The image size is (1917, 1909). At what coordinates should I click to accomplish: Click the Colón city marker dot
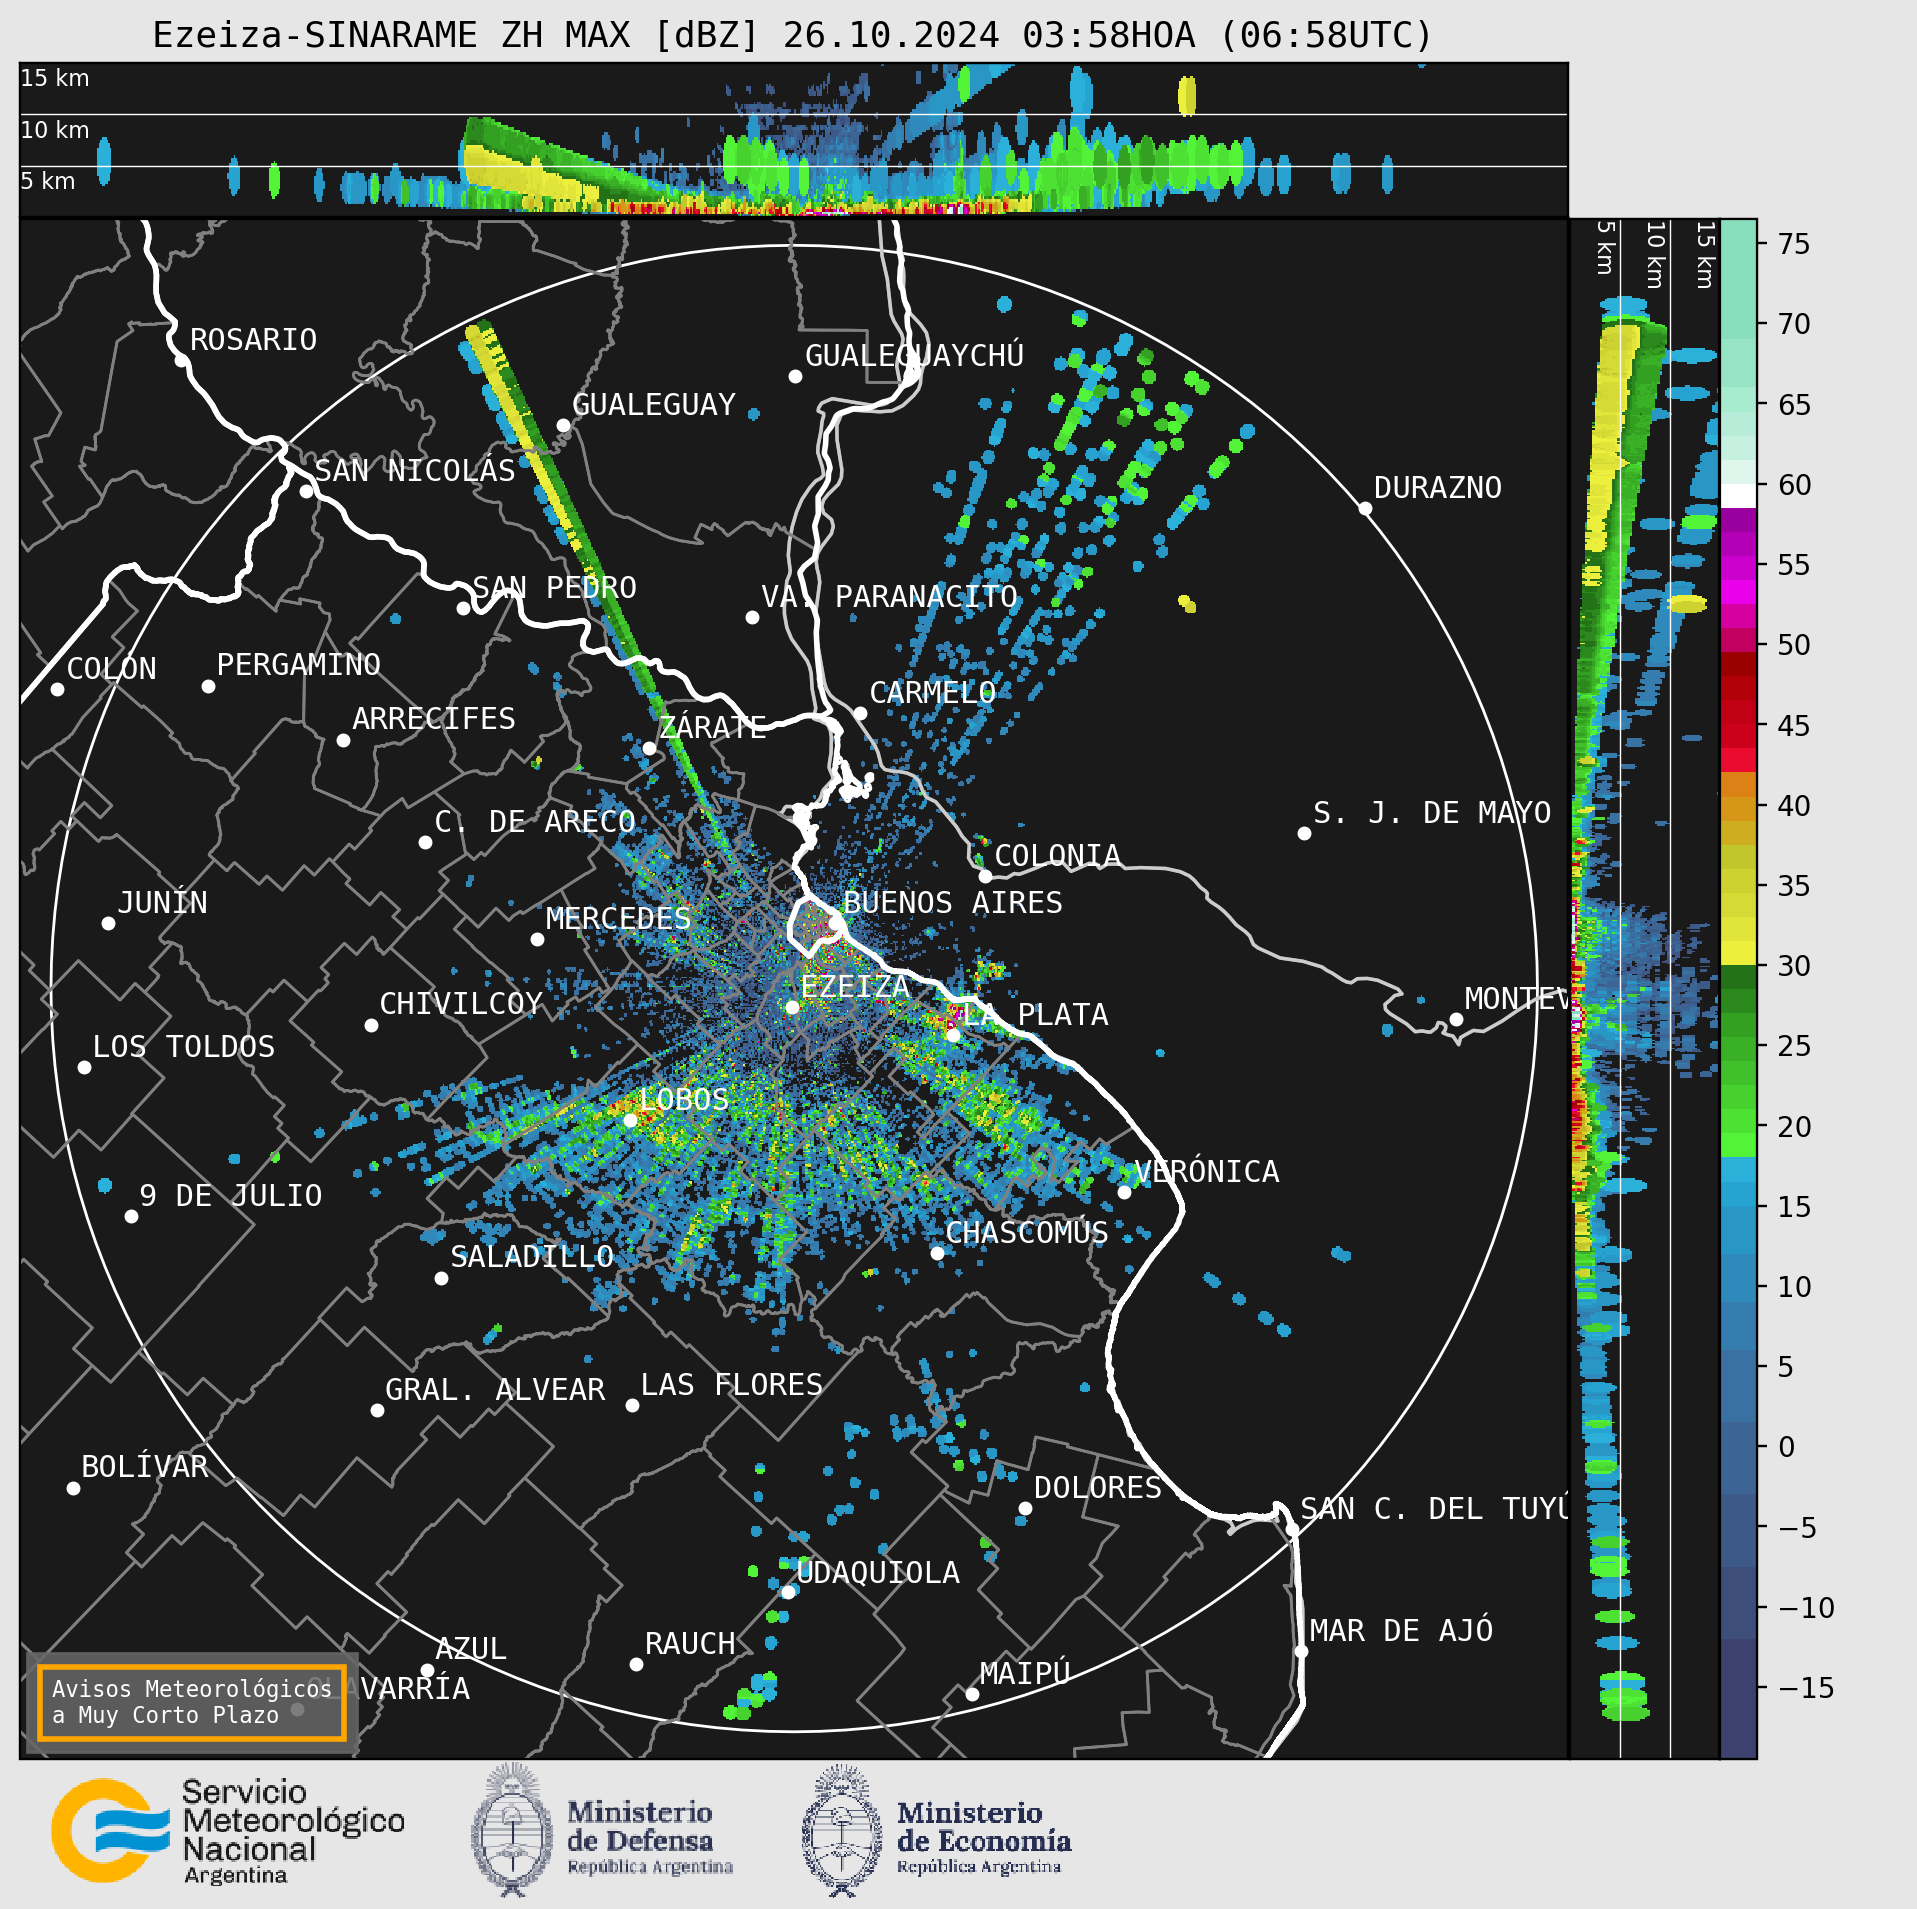click(58, 690)
